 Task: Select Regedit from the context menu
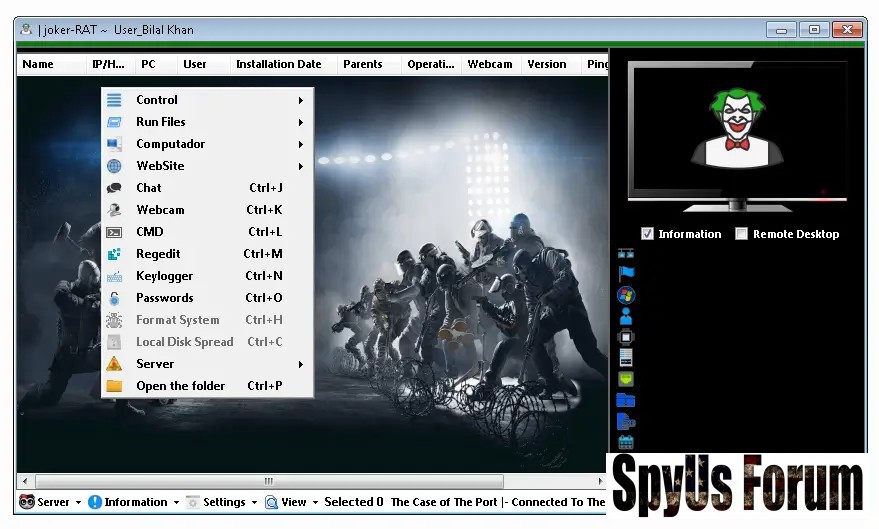pyautogui.click(x=158, y=254)
